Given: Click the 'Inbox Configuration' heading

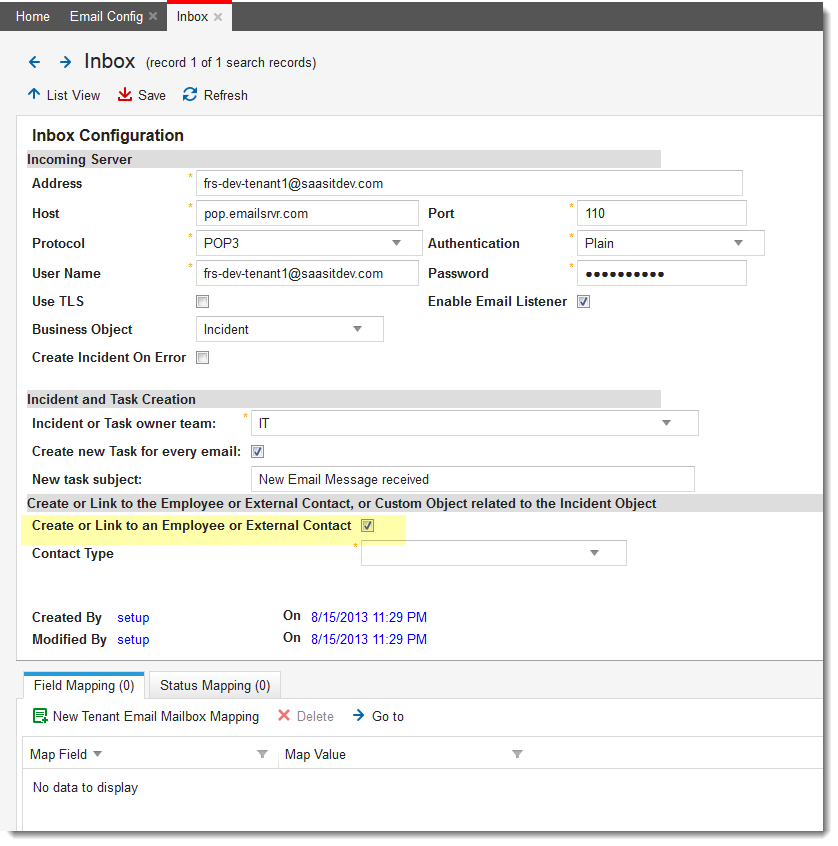Looking at the screenshot, I should tap(108, 135).
